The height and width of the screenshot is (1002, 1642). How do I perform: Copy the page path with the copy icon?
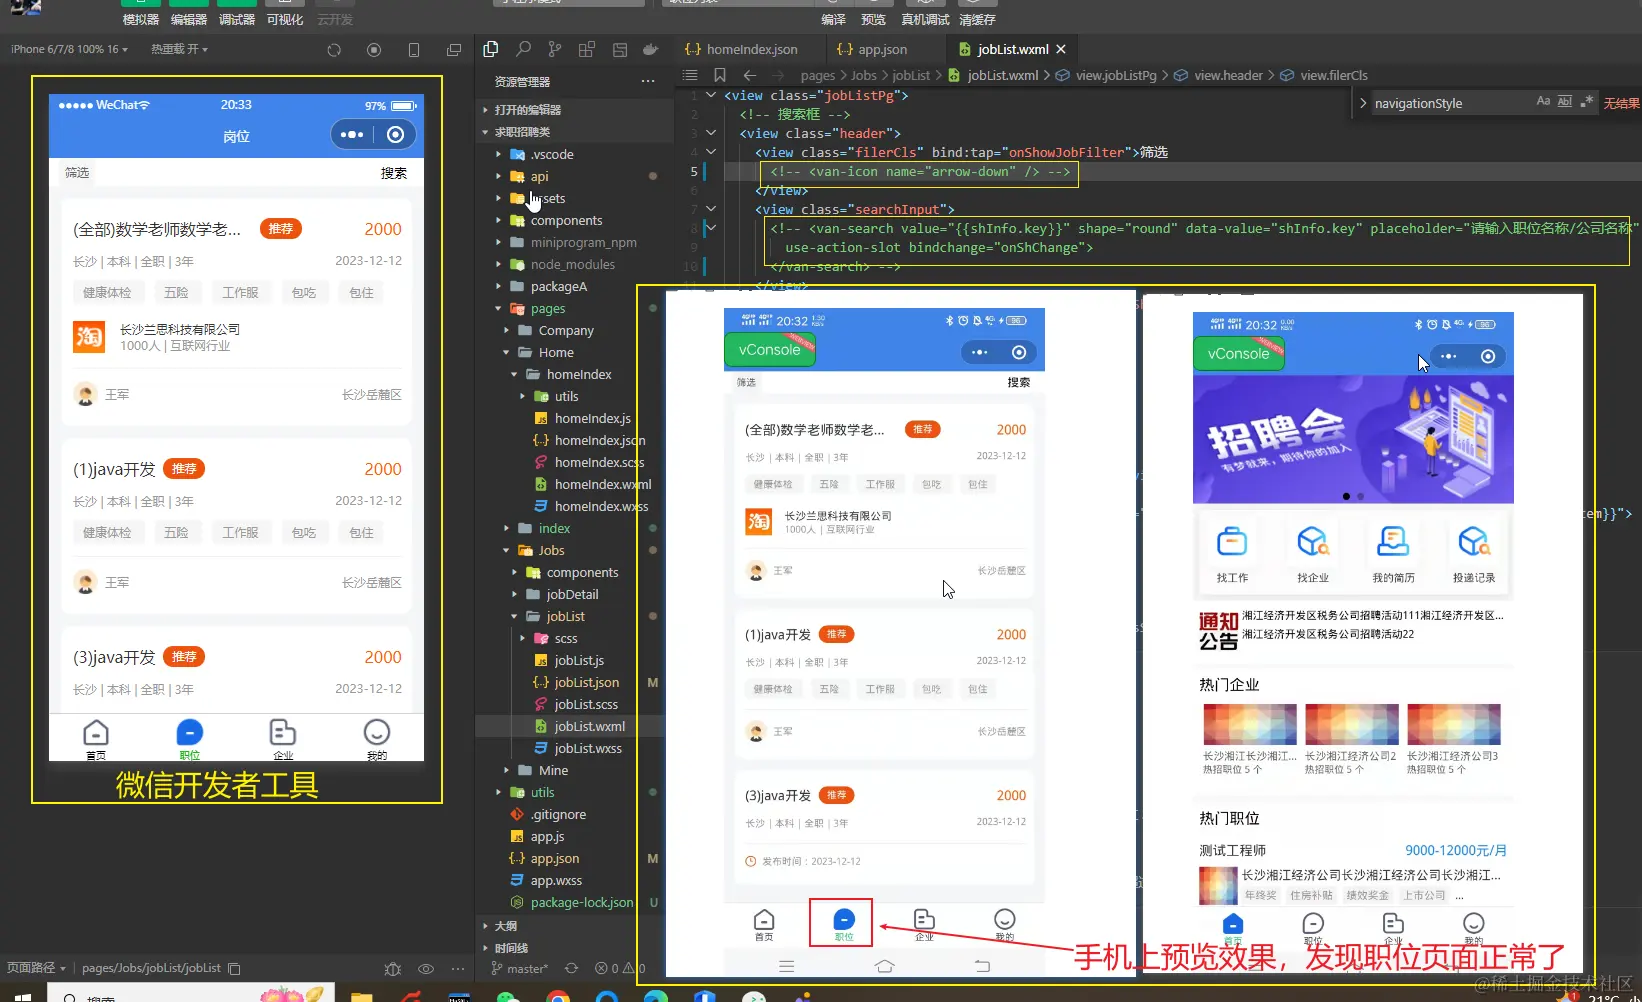point(233,968)
